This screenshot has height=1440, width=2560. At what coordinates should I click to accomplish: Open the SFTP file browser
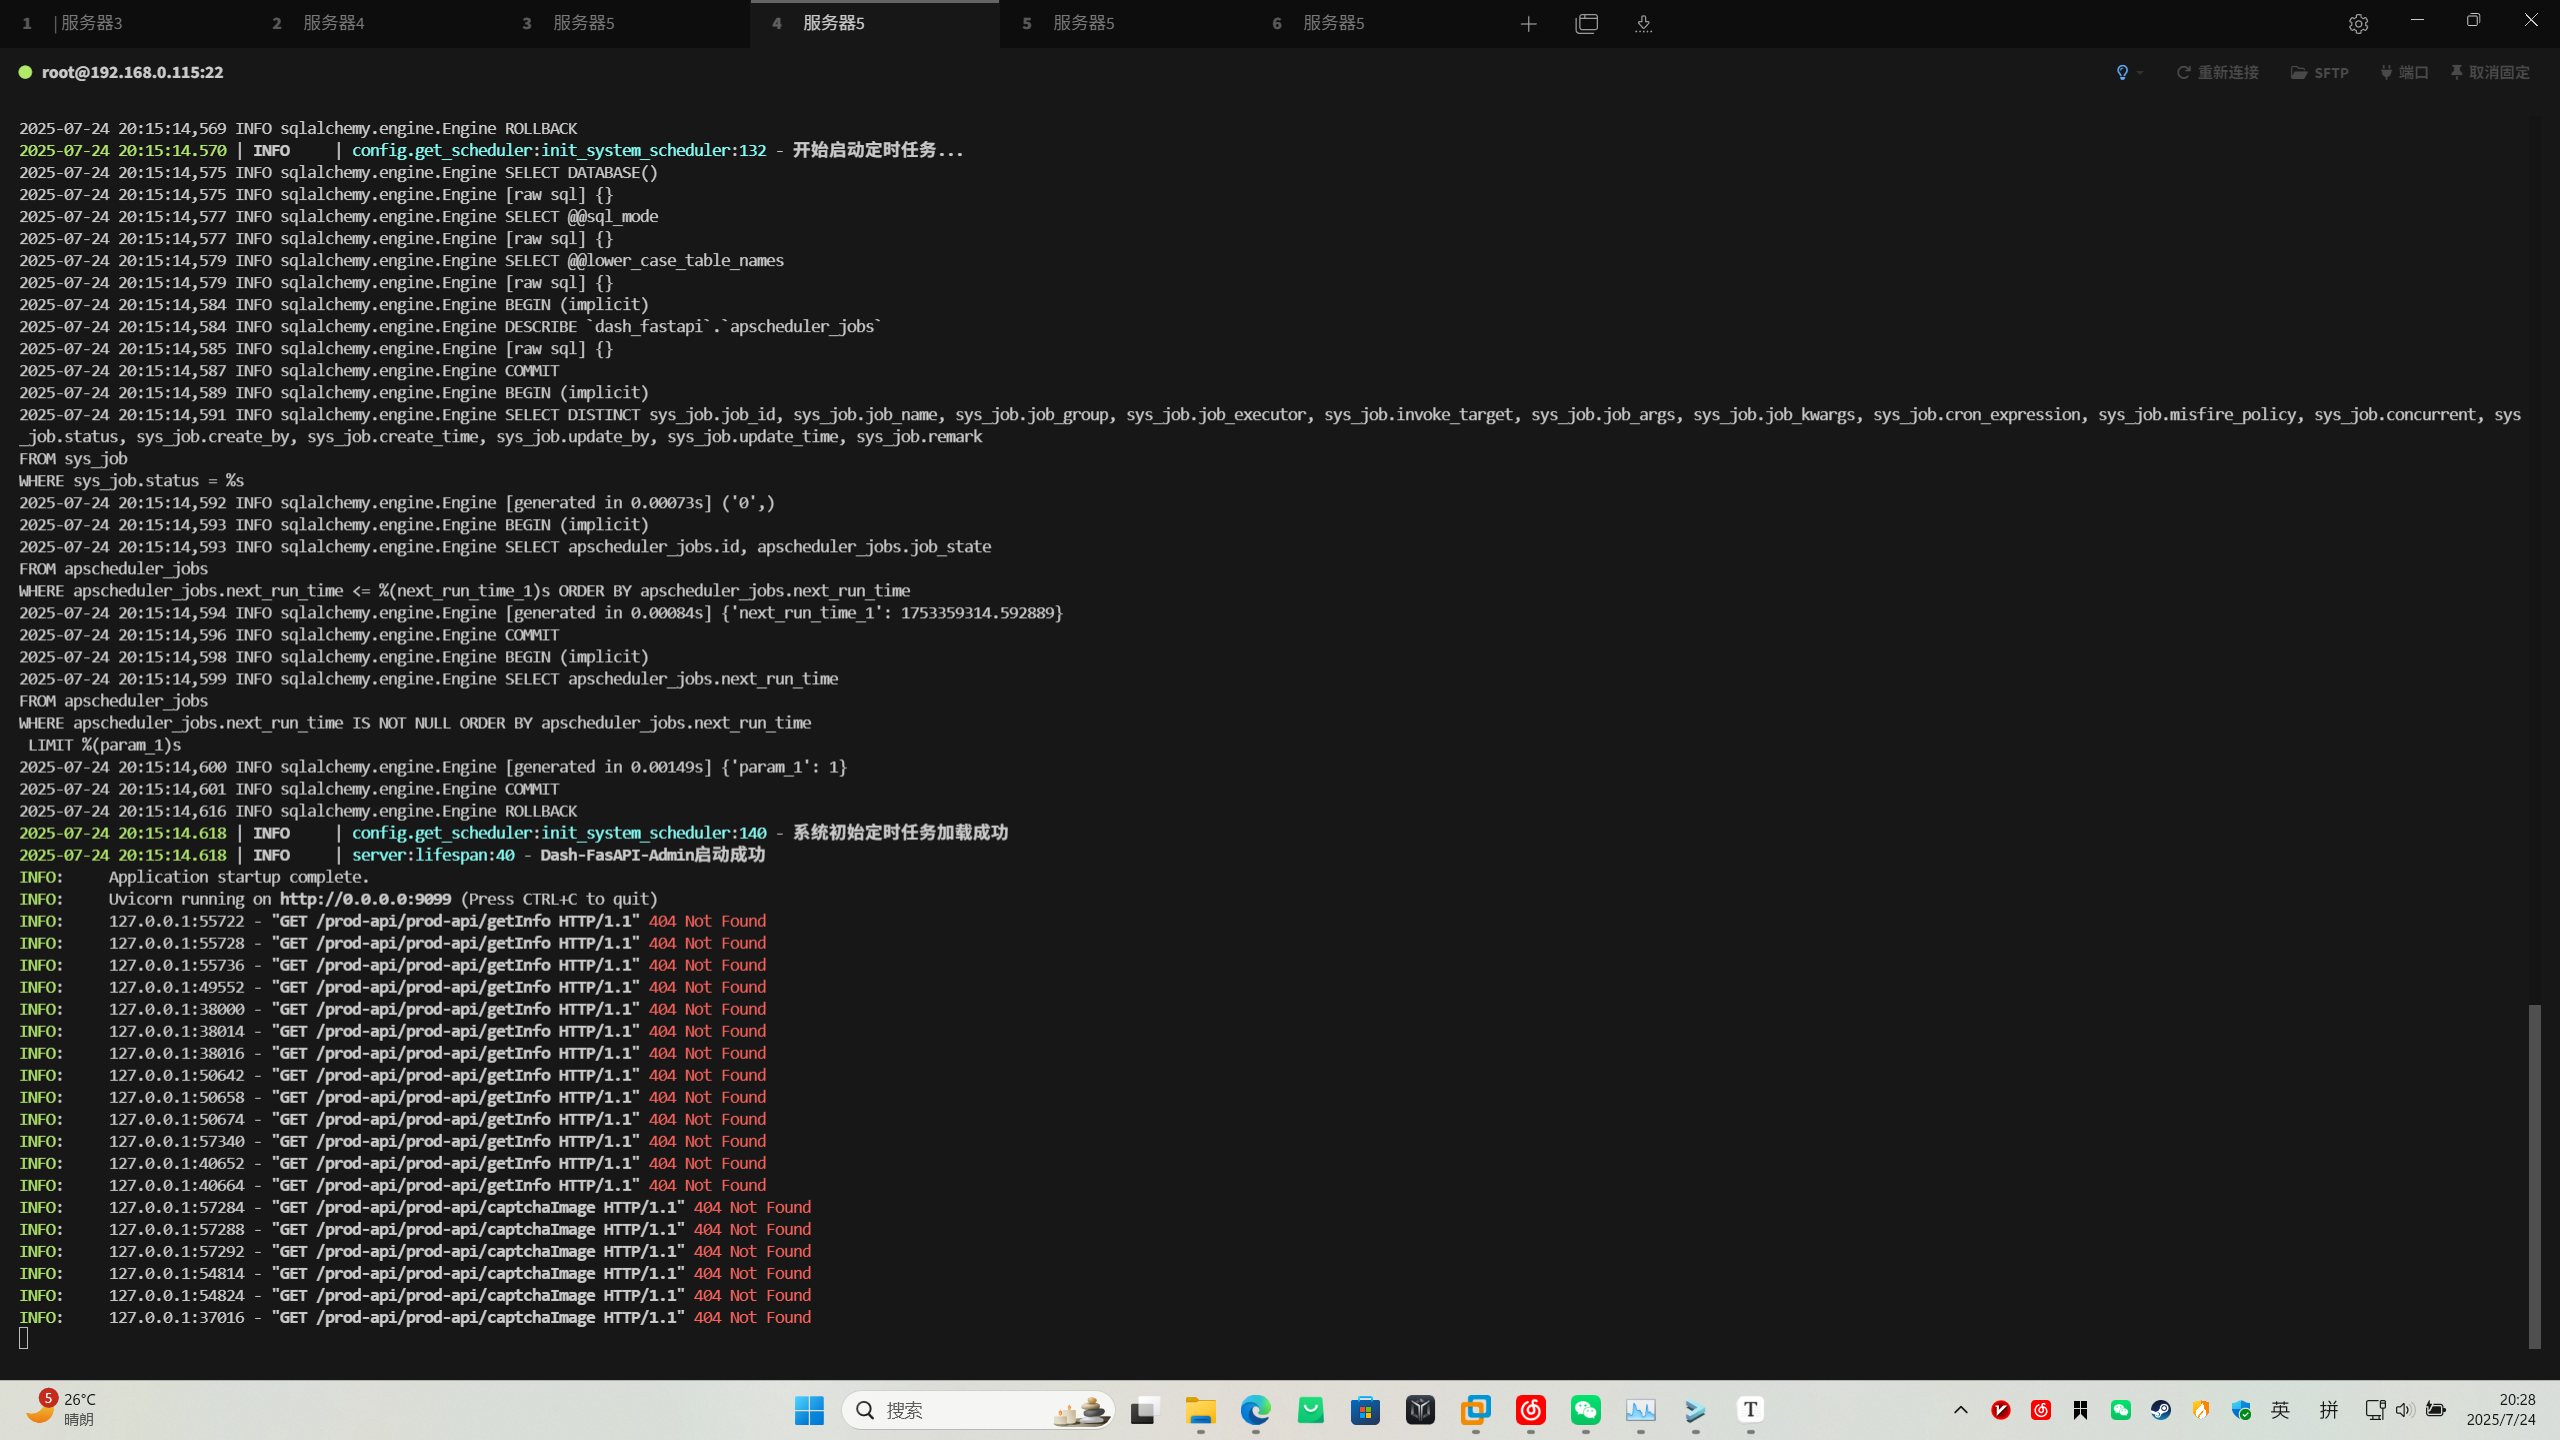[2319, 72]
